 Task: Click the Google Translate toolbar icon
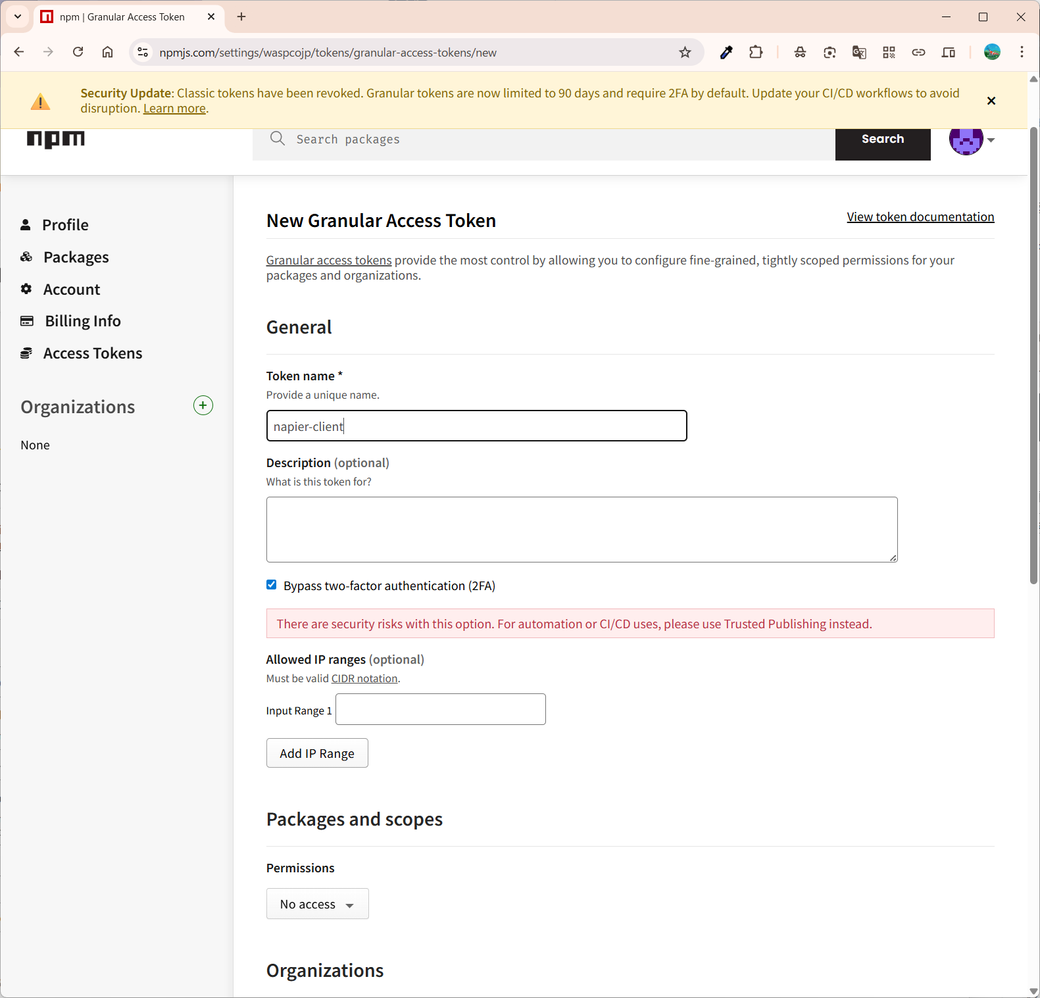click(x=859, y=52)
